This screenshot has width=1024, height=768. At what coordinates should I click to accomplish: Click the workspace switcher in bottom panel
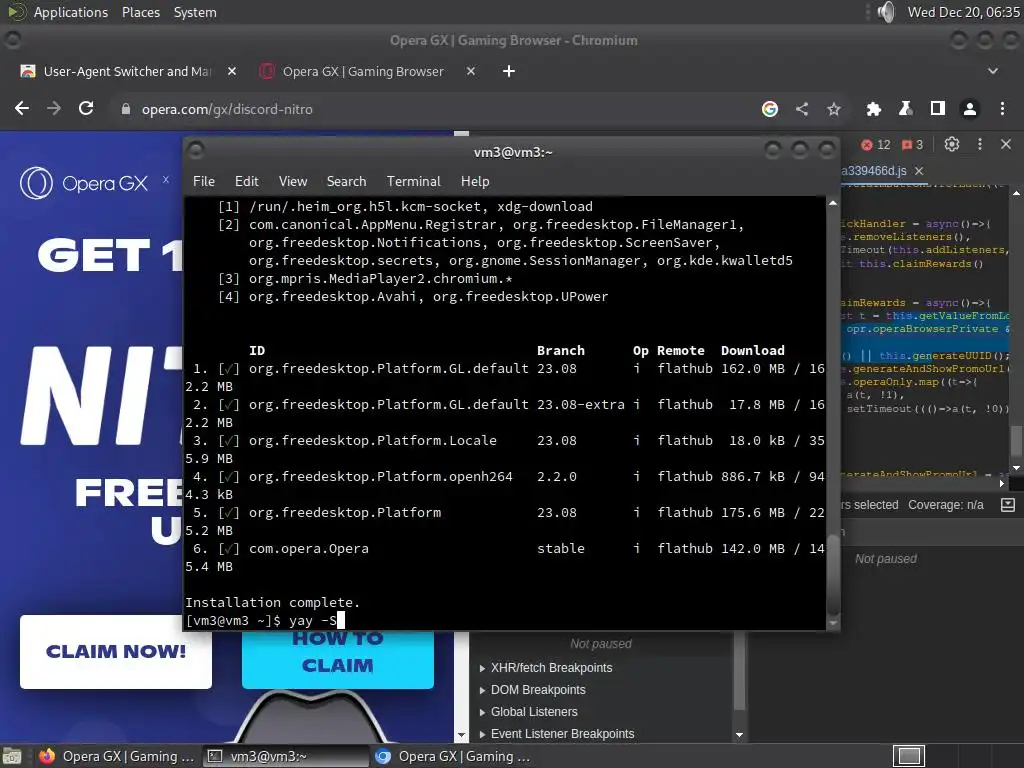pyautogui.click(x=908, y=756)
